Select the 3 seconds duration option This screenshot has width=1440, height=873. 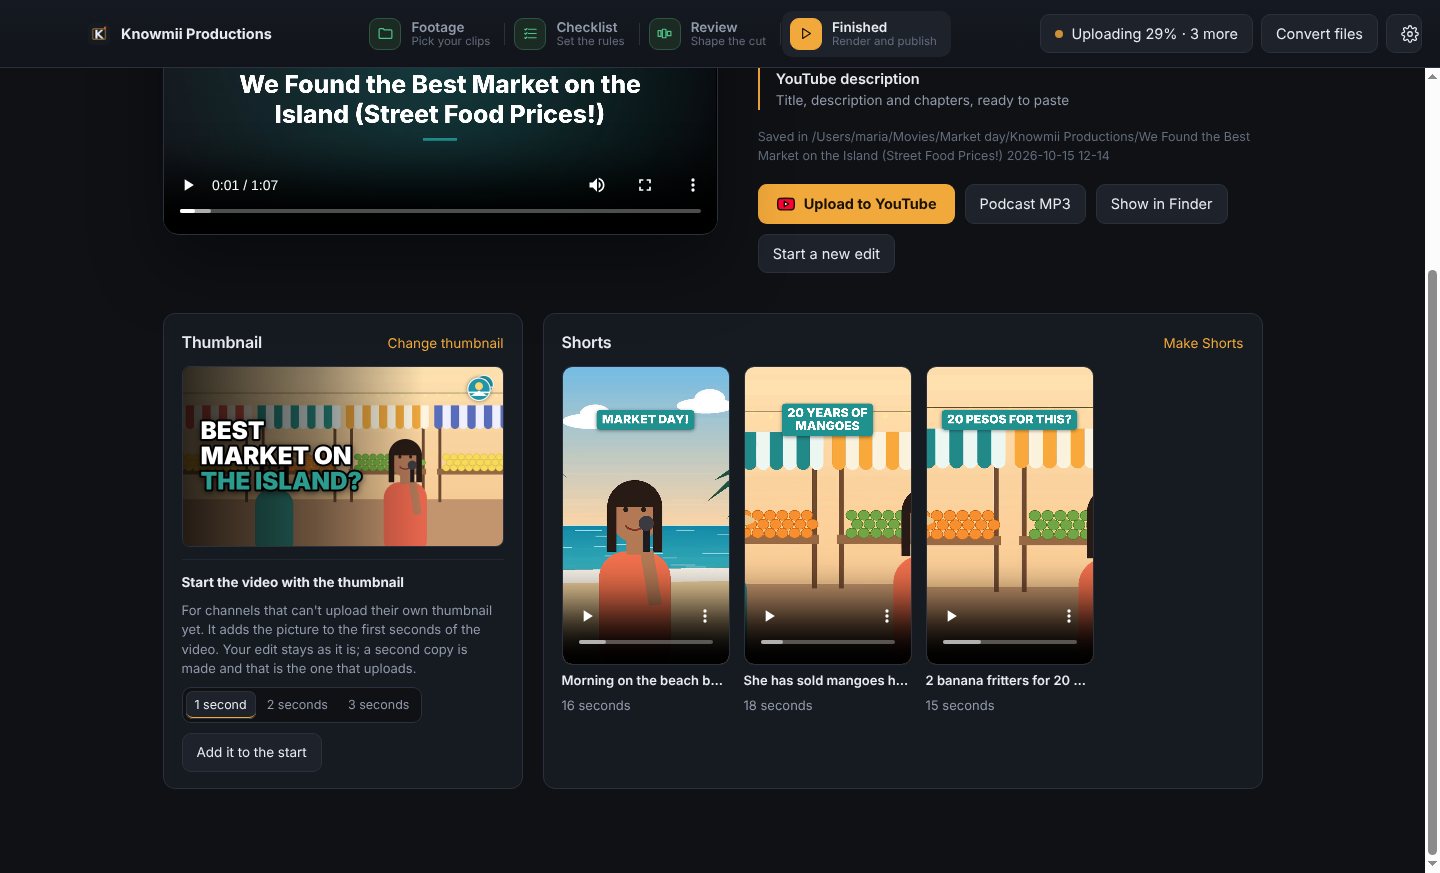click(378, 705)
